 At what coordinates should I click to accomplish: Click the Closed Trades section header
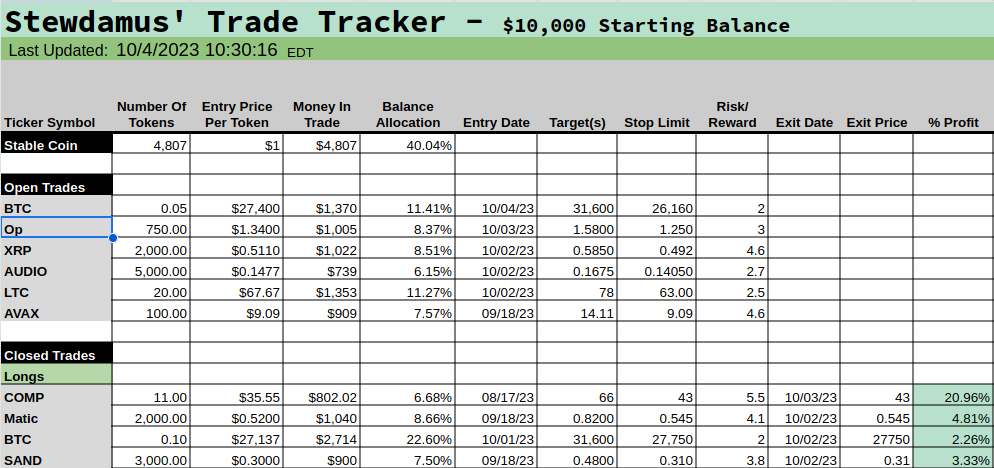tap(56, 355)
